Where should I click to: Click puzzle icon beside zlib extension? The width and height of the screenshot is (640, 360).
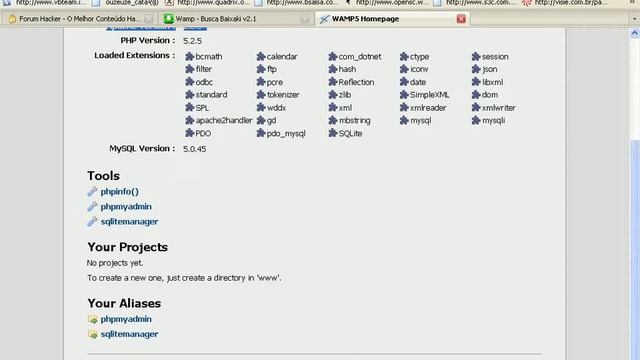pos(333,95)
